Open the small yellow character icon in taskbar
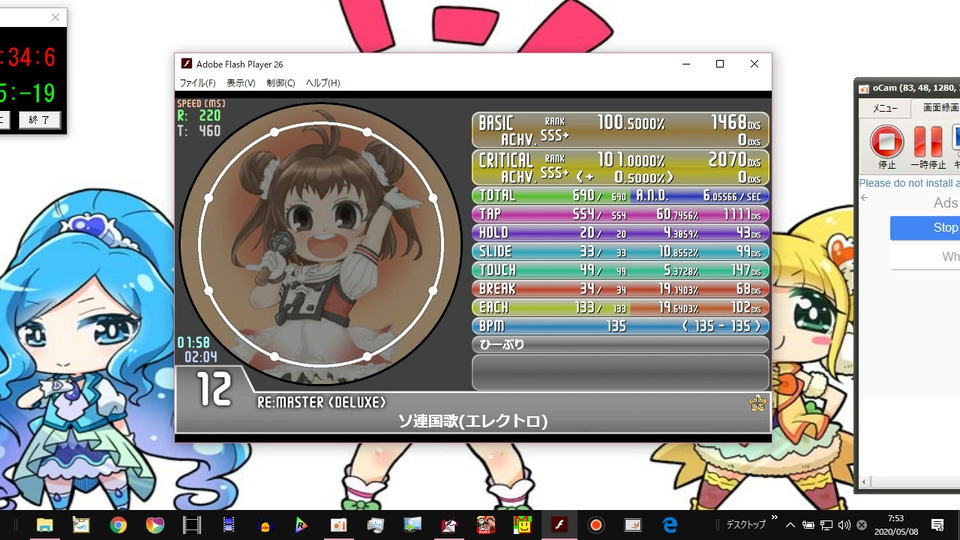The width and height of the screenshot is (960, 540). (265, 526)
